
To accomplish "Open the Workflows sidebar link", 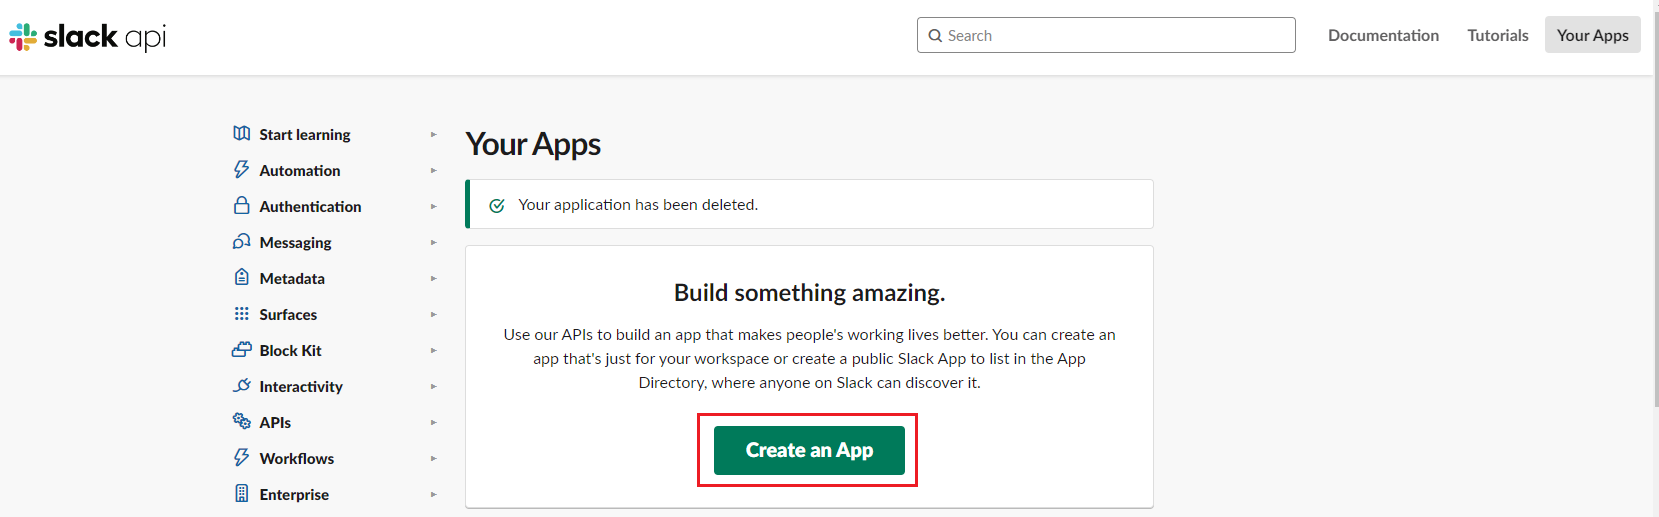I will coord(297,458).
